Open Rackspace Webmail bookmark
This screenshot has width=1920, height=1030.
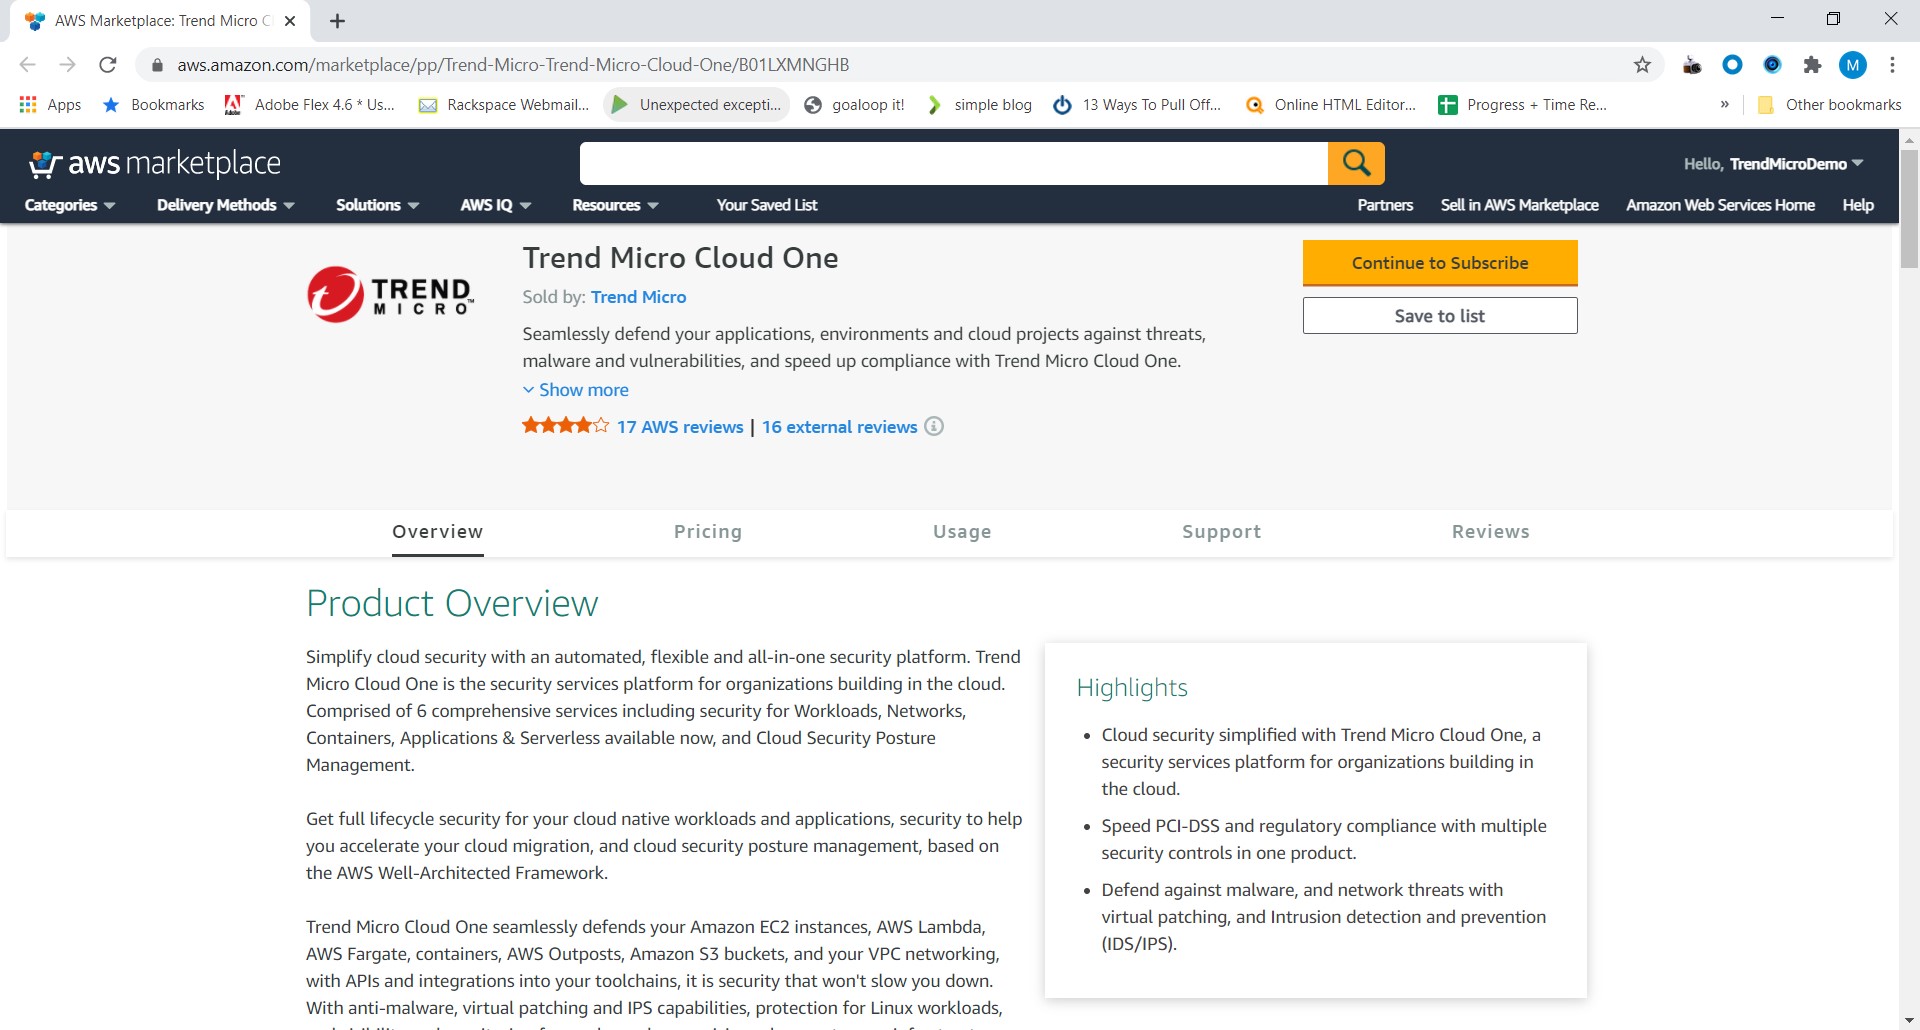click(504, 105)
